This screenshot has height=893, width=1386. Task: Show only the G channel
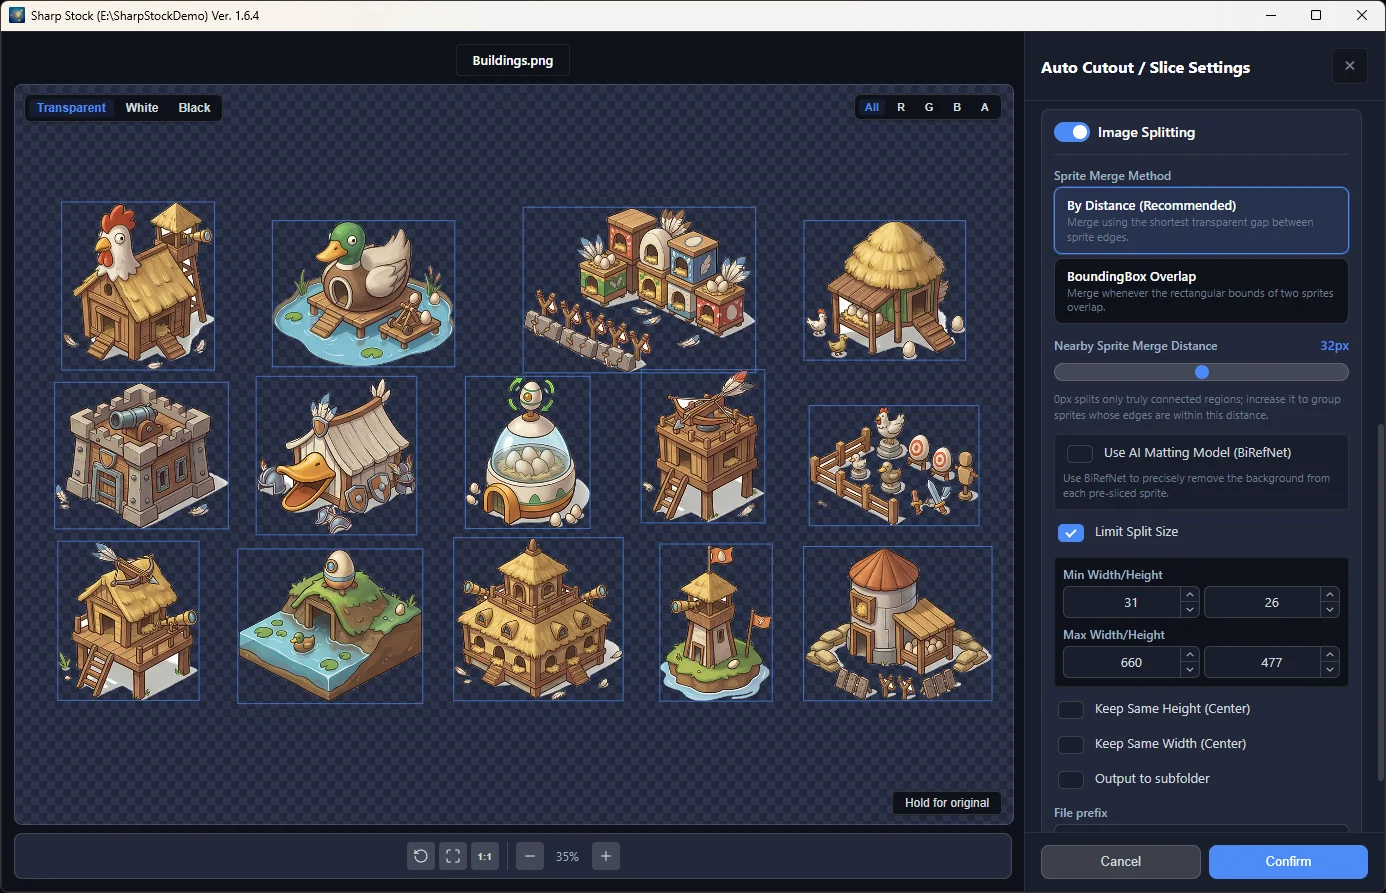point(929,107)
